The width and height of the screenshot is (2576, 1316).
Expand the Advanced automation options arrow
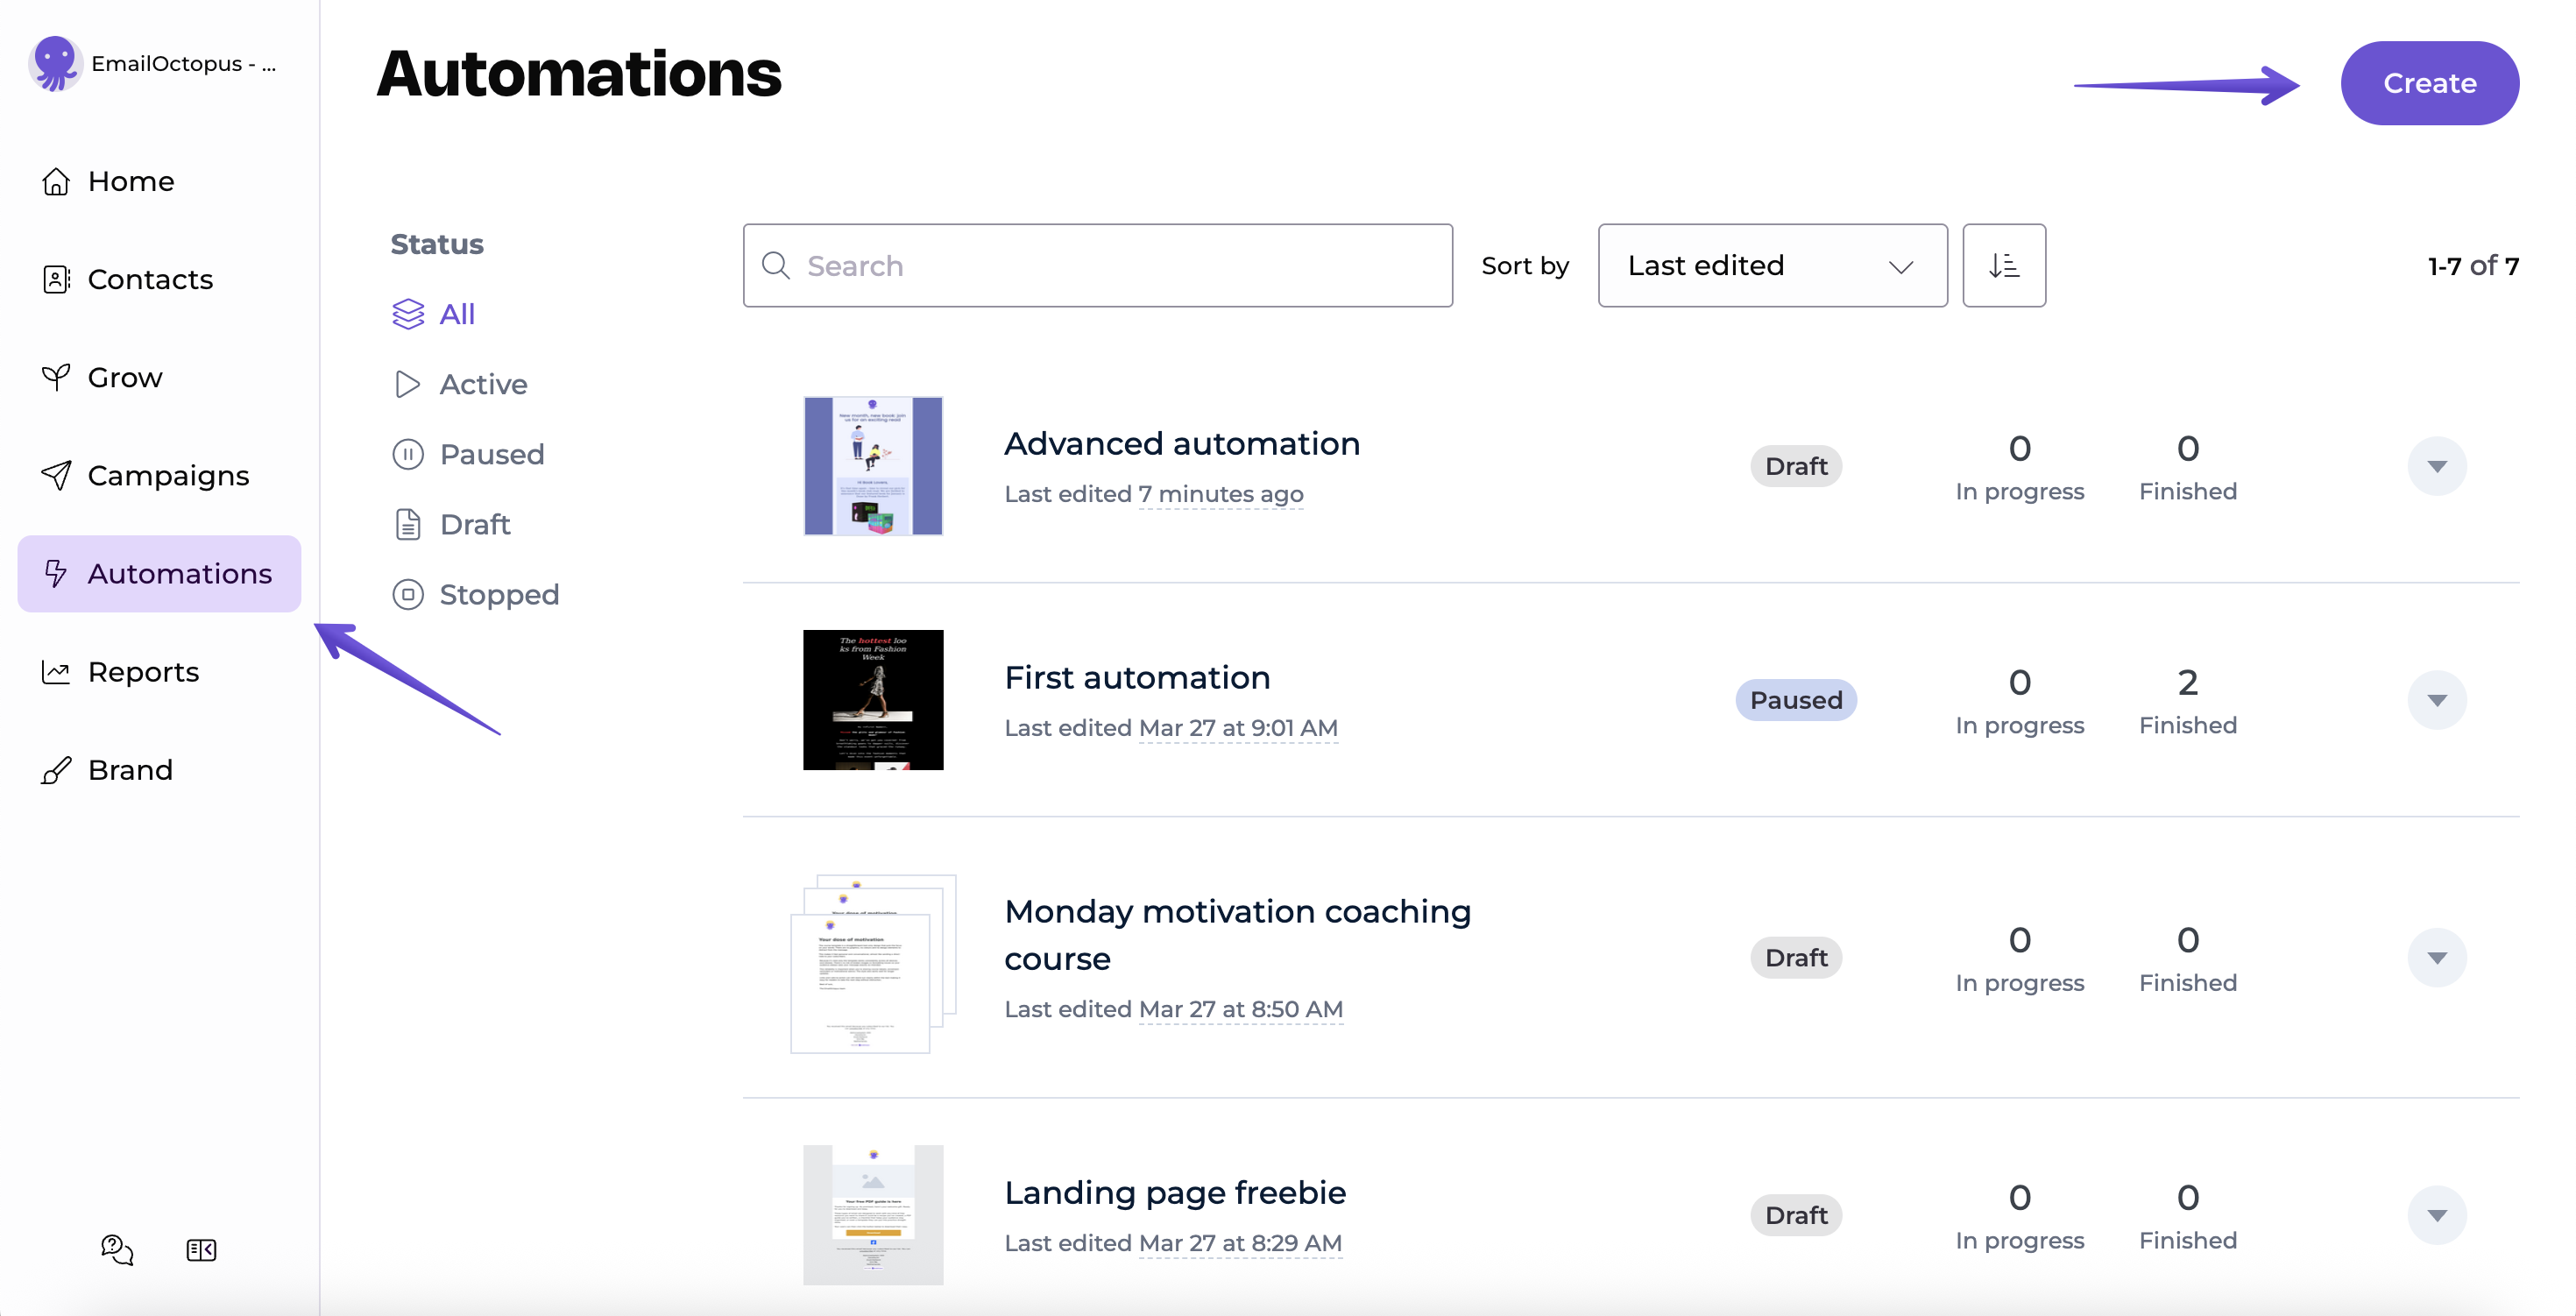2436,466
